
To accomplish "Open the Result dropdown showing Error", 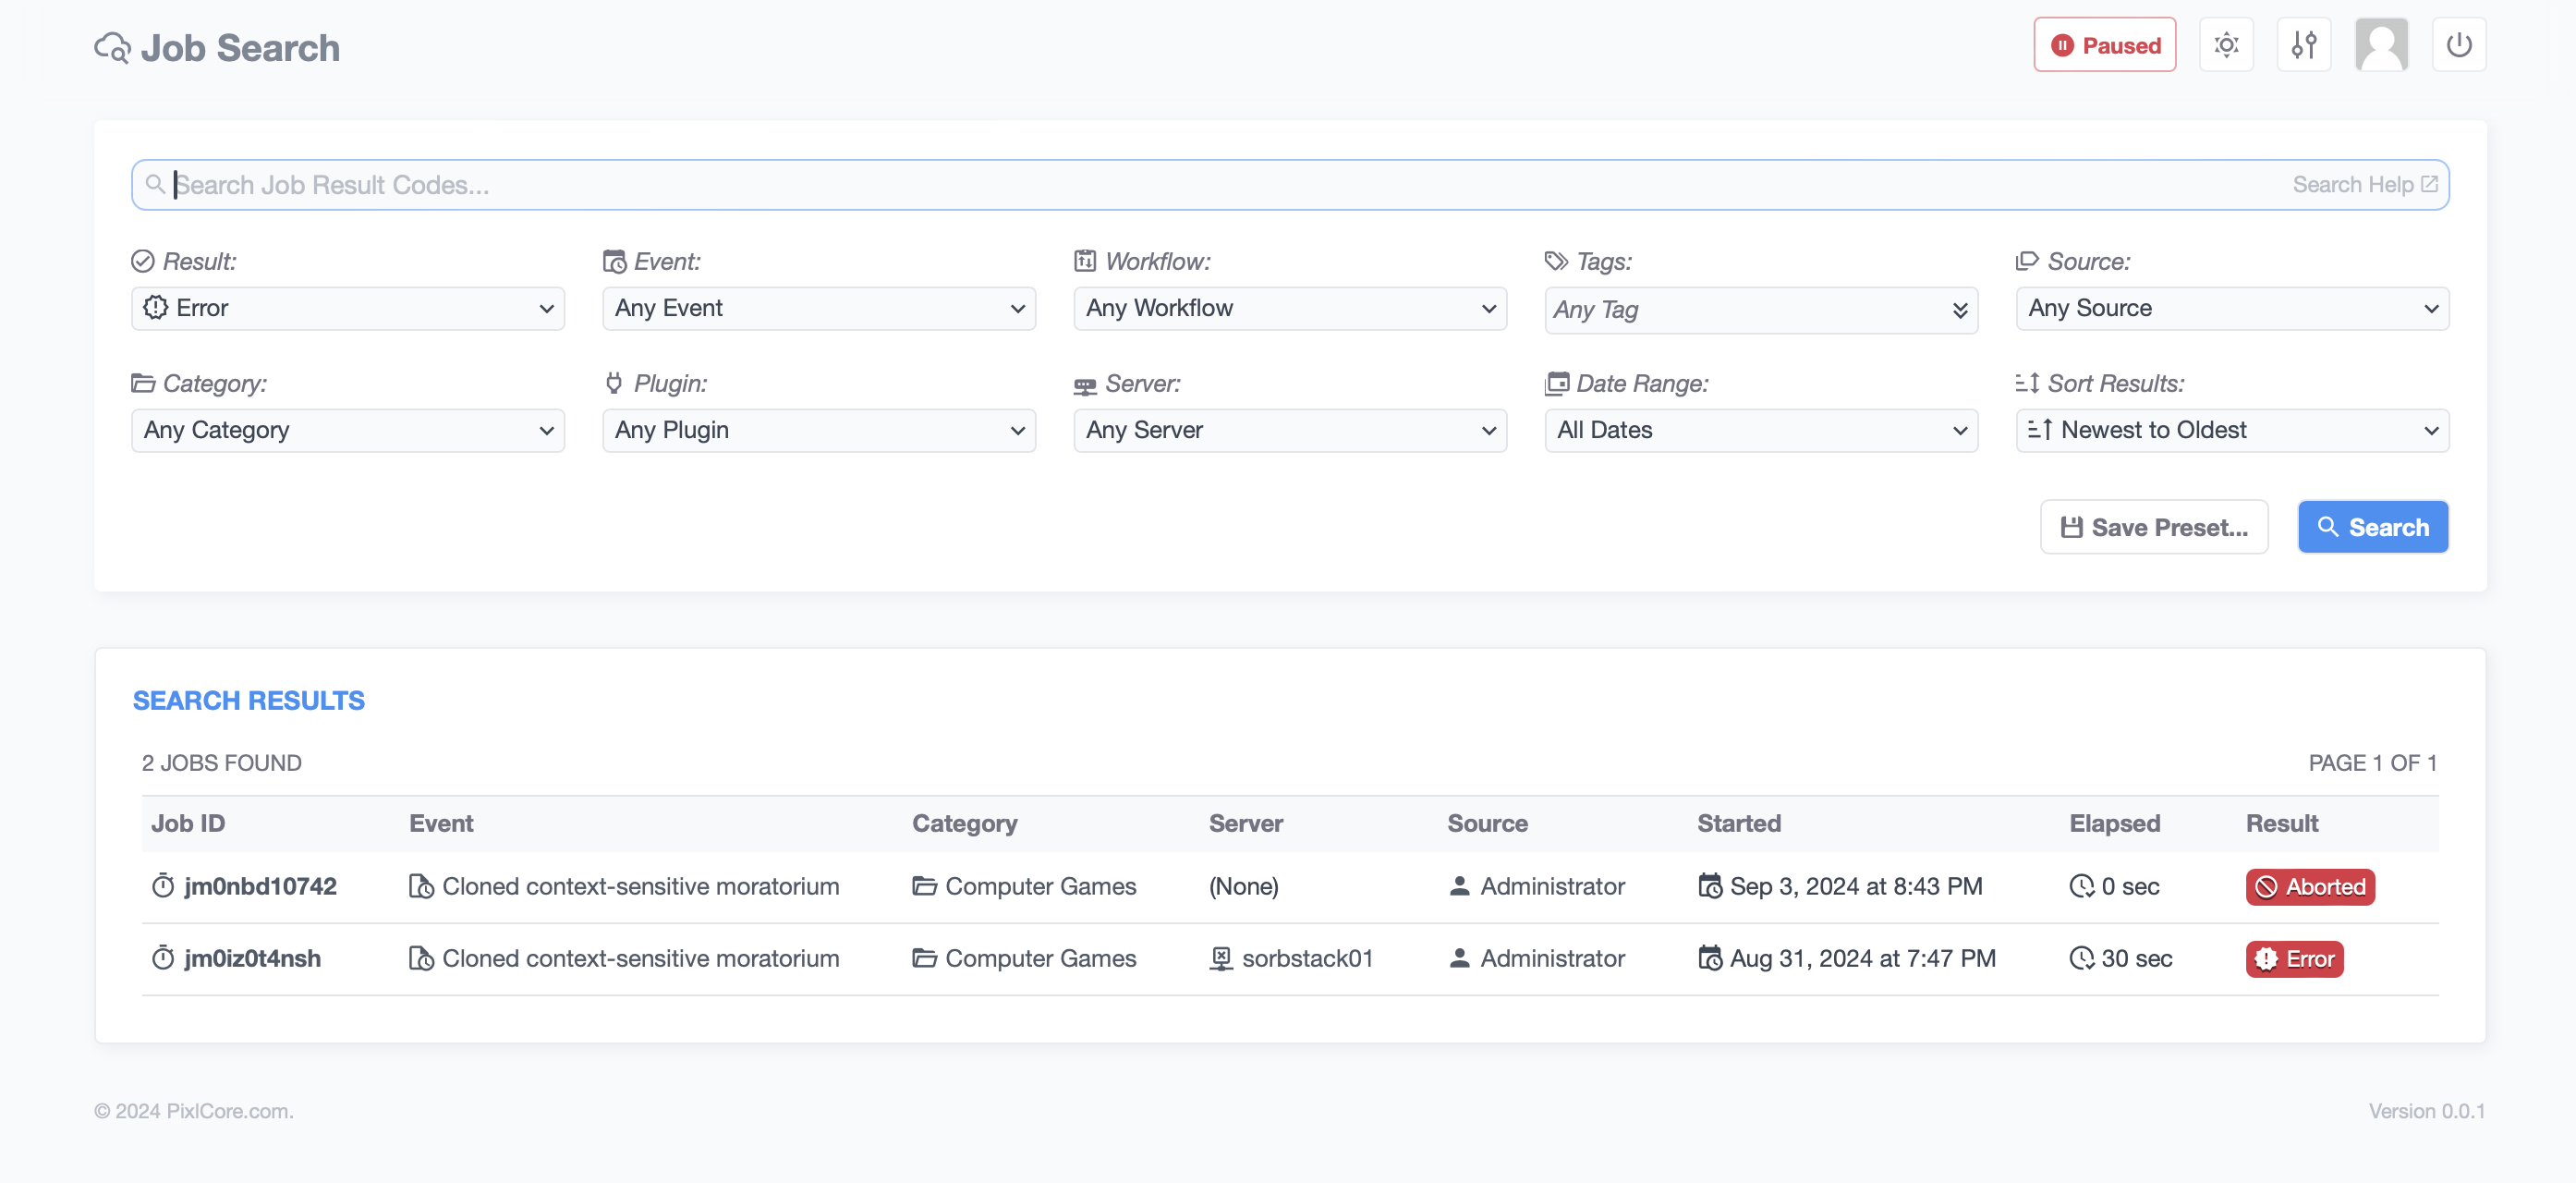I will pos(348,308).
